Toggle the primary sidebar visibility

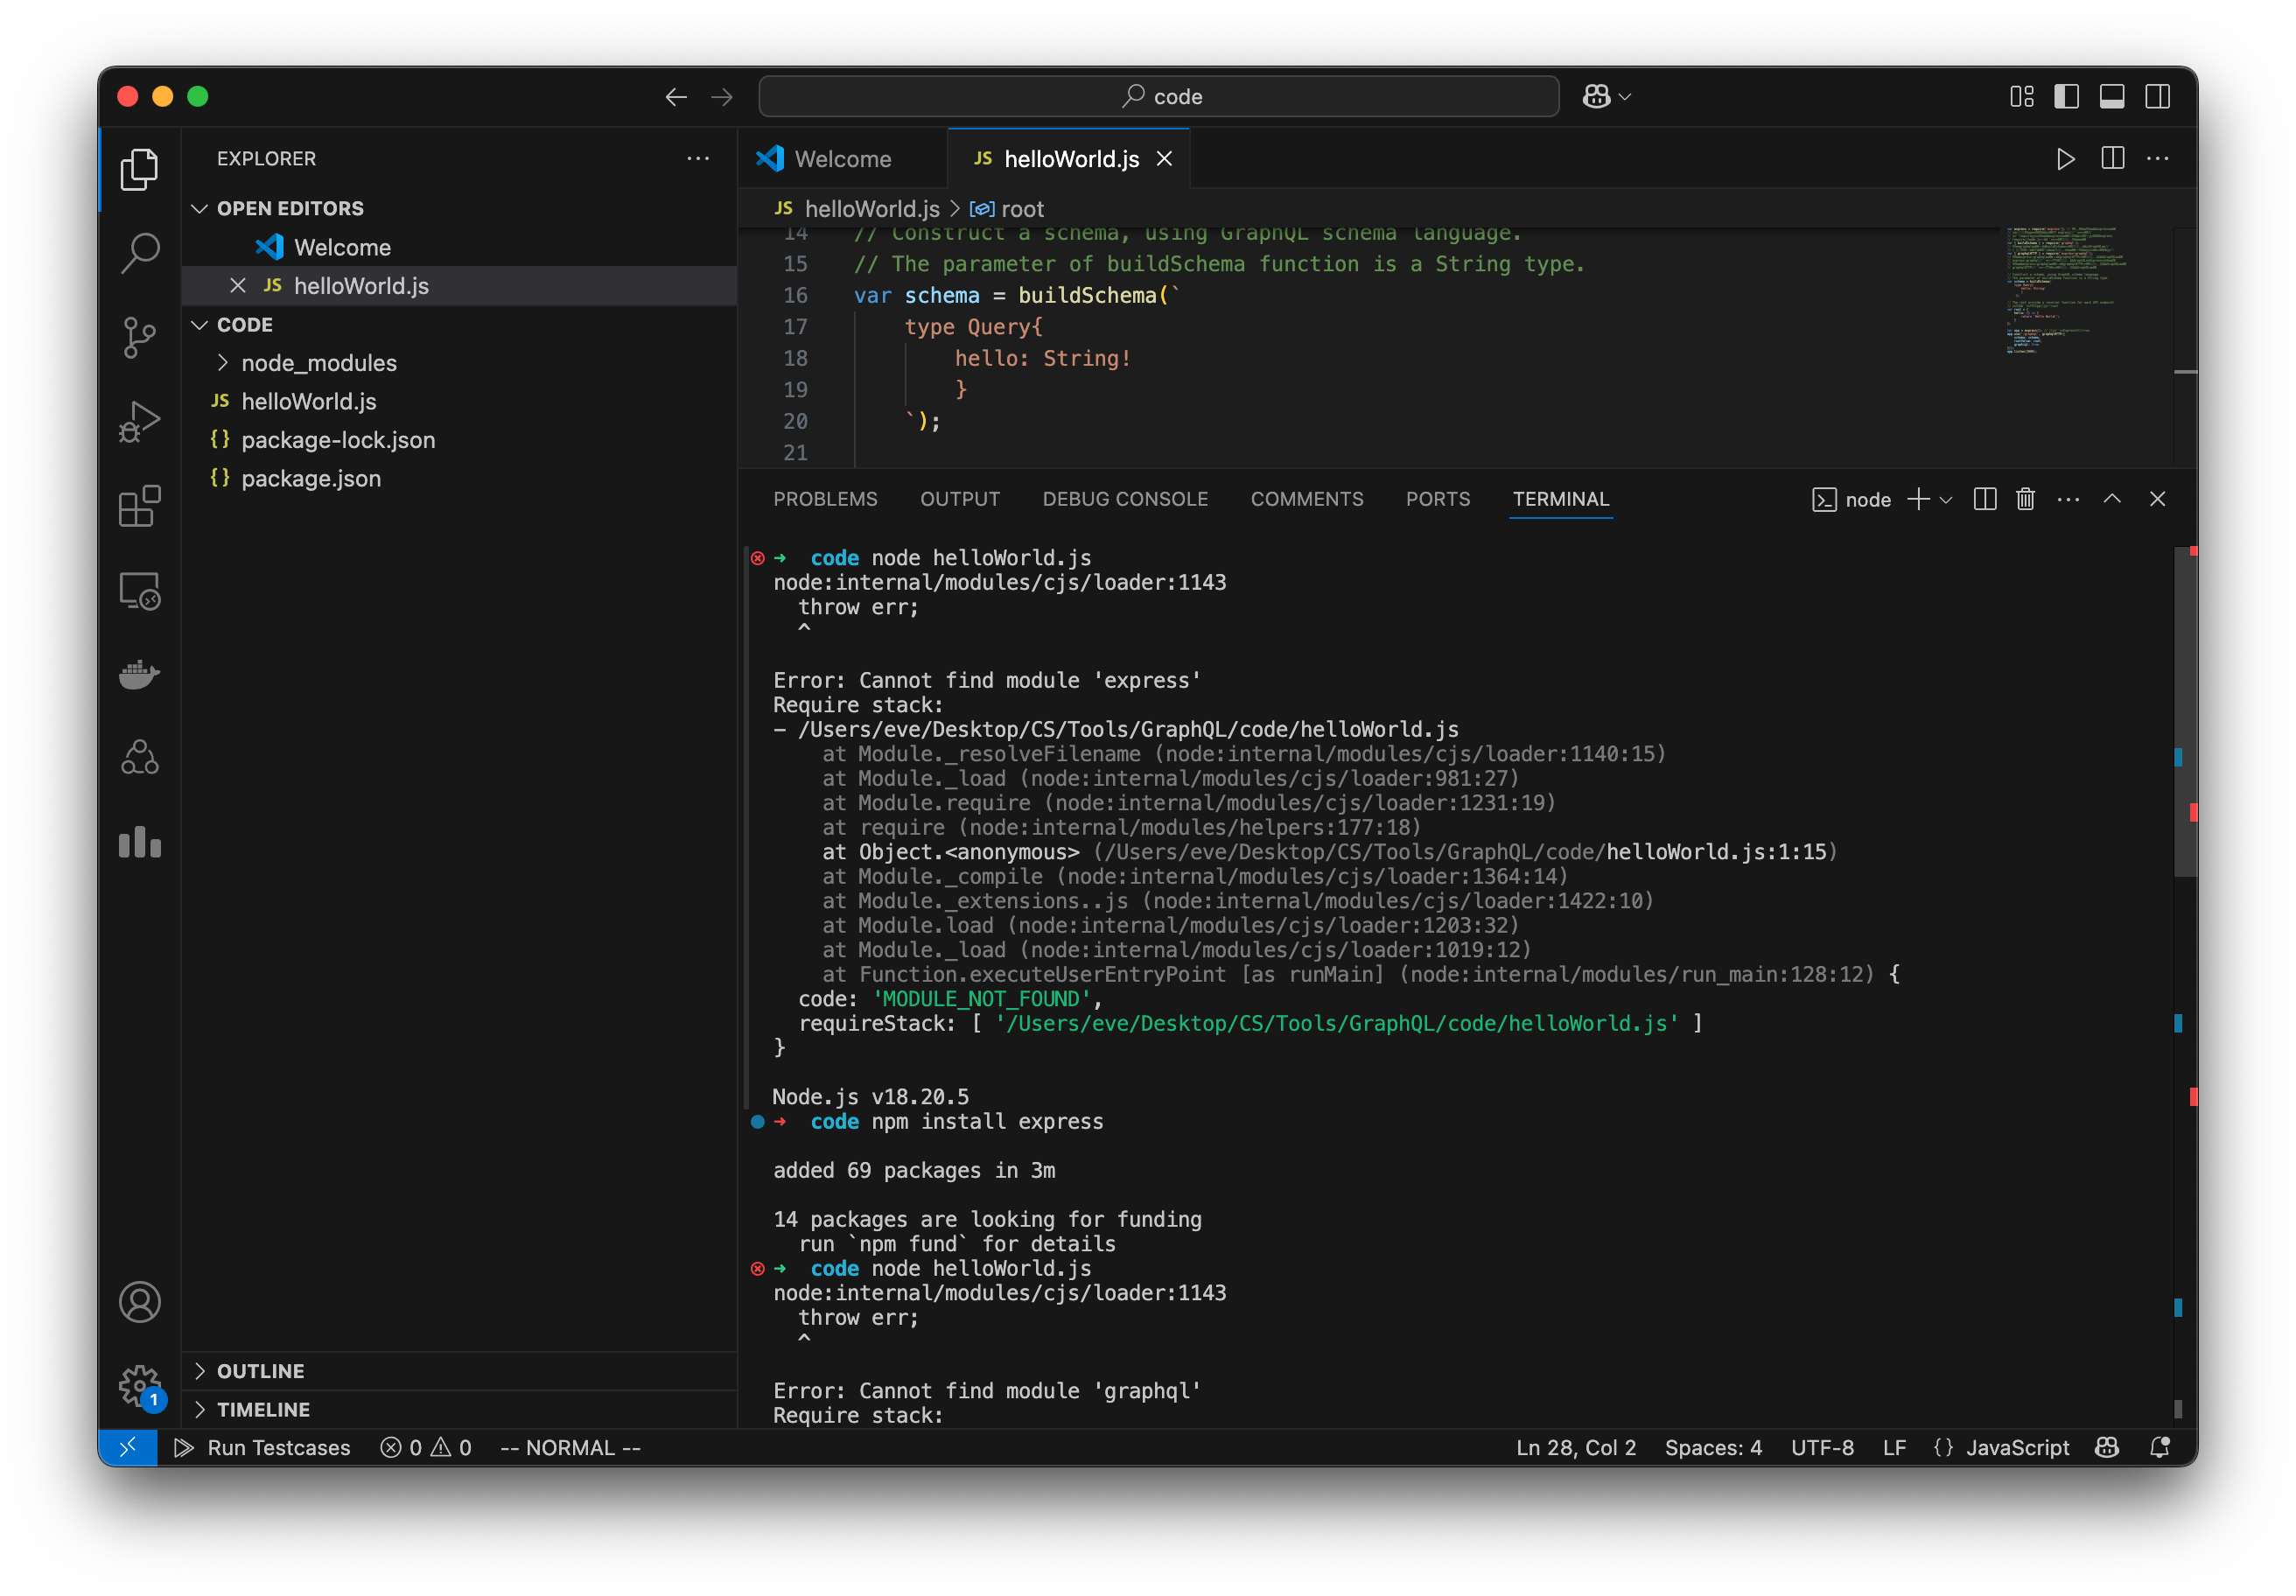click(2065, 96)
